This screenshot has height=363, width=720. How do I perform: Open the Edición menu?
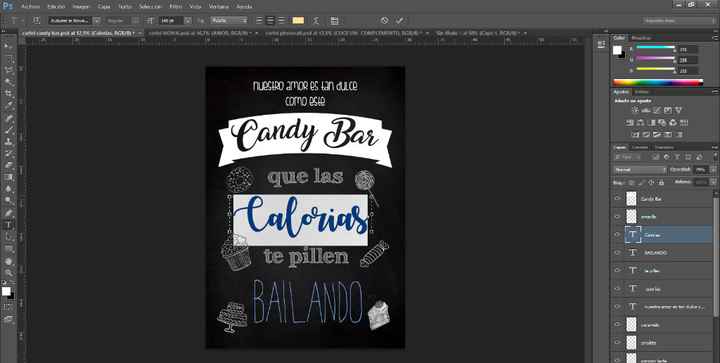pyautogui.click(x=56, y=6)
